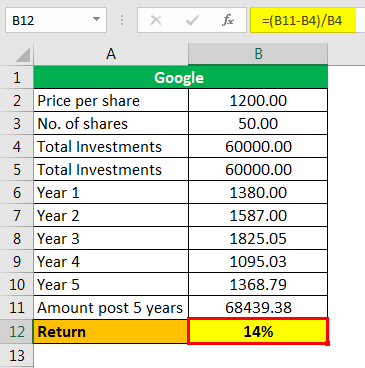365x368 pixels.
Task: Click the Name Box showing B12
Action: 56,20
